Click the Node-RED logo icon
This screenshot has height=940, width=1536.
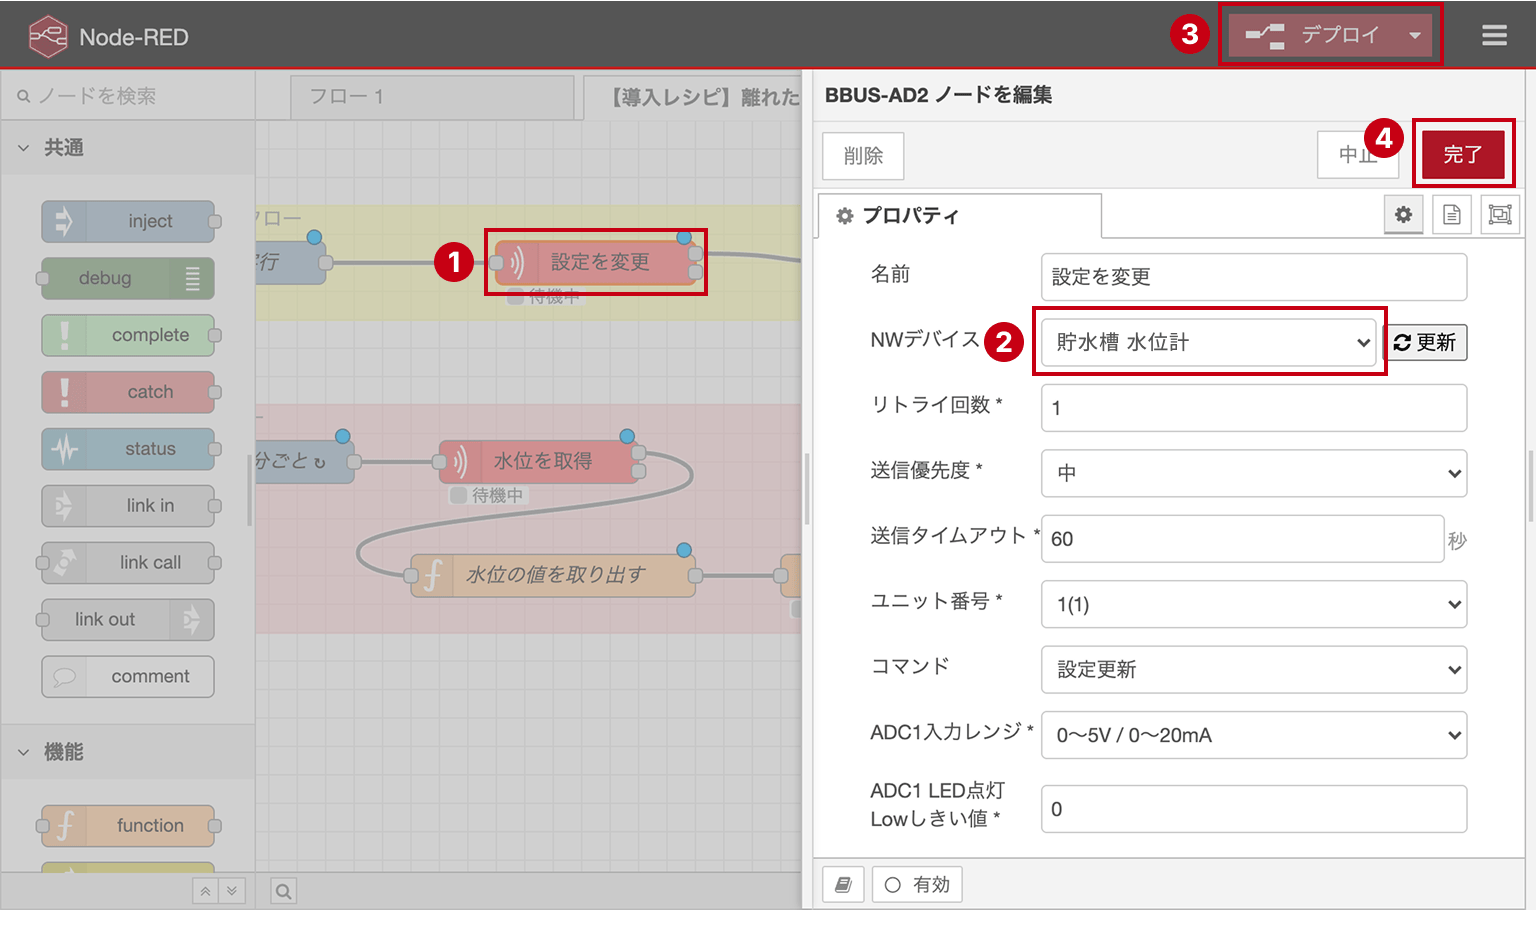click(48, 37)
